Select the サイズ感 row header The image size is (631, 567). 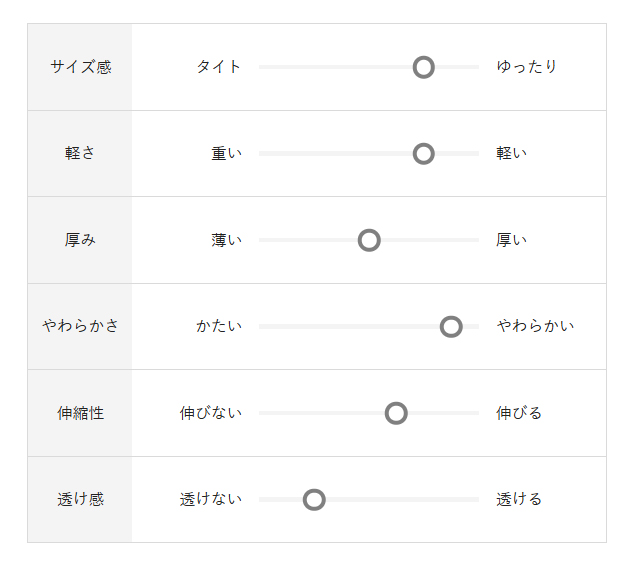80,67
